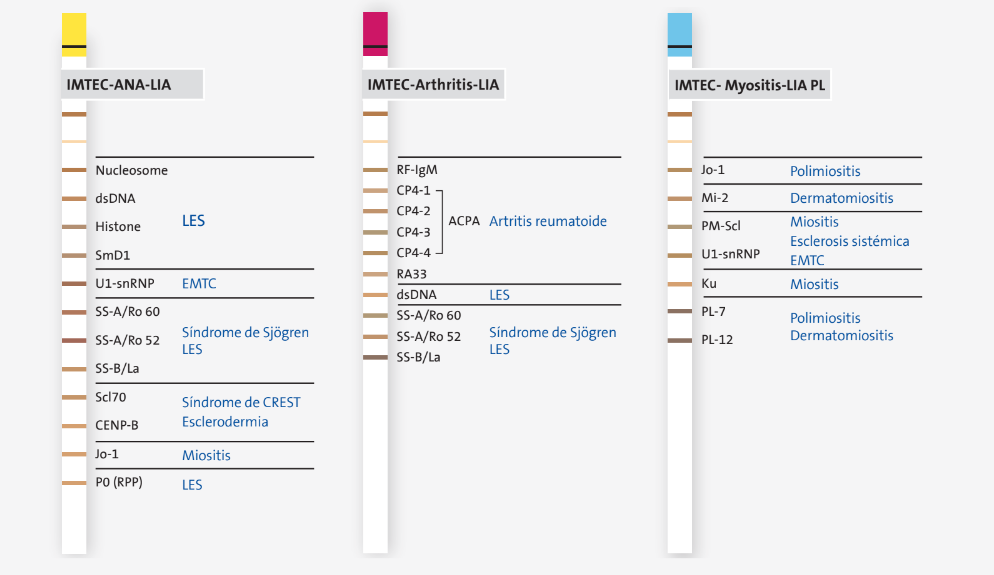994x575 pixels.
Task: Select the IMTEC-Arthritis-LIA title label
Action: pos(434,84)
